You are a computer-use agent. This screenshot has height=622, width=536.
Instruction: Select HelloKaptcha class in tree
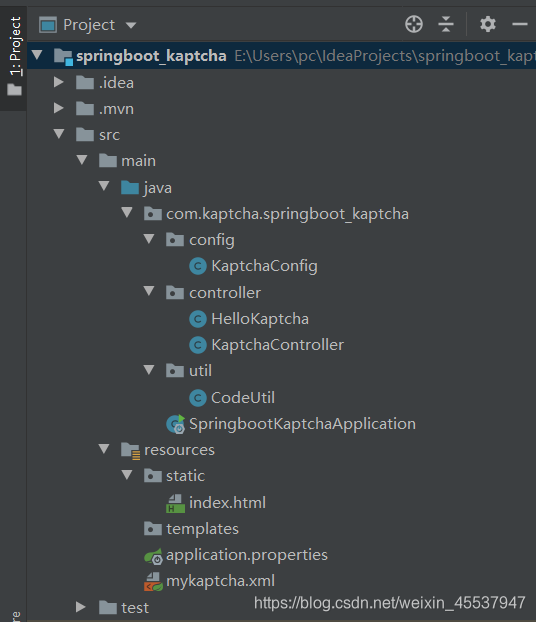(x=260, y=319)
